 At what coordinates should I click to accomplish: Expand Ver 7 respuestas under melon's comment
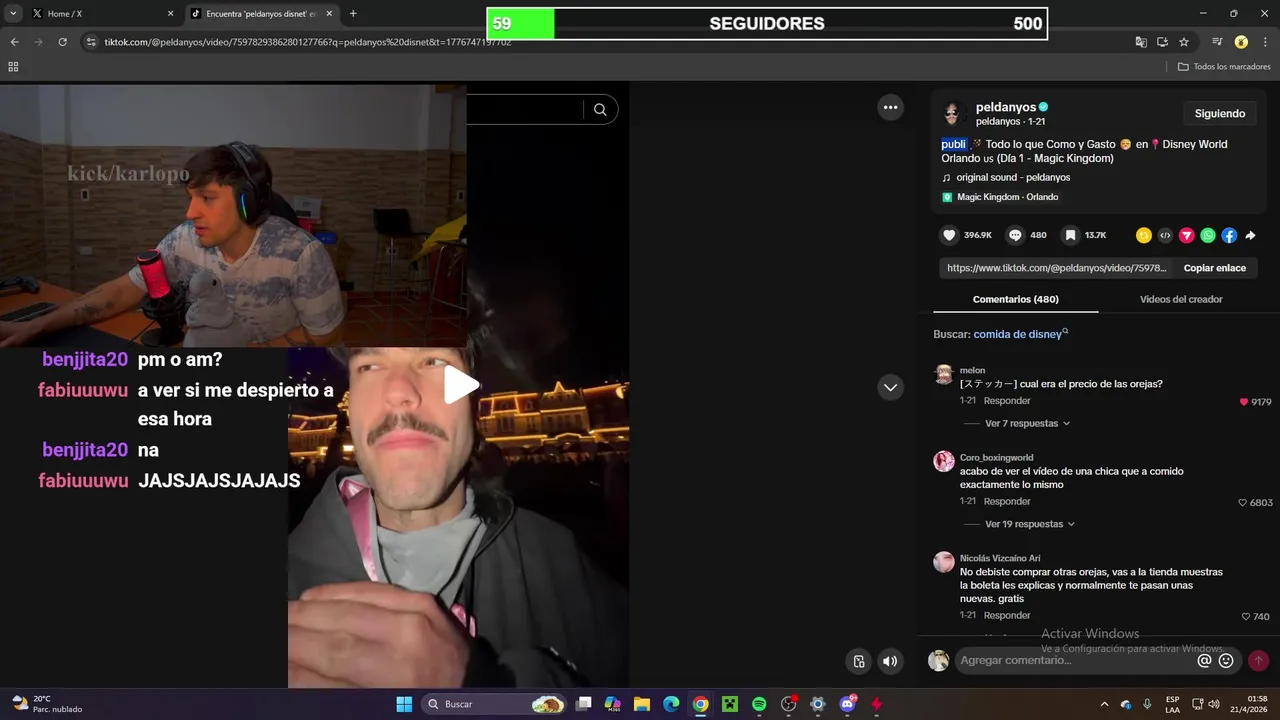click(x=1027, y=423)
